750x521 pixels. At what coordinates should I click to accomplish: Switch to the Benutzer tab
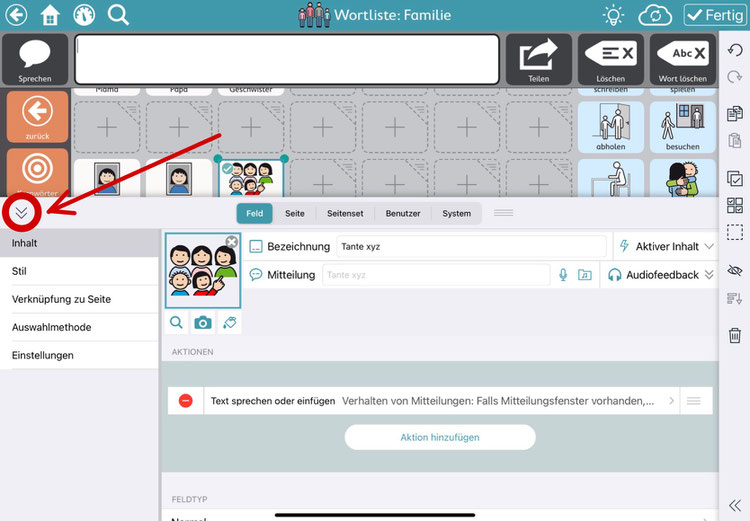403,213
